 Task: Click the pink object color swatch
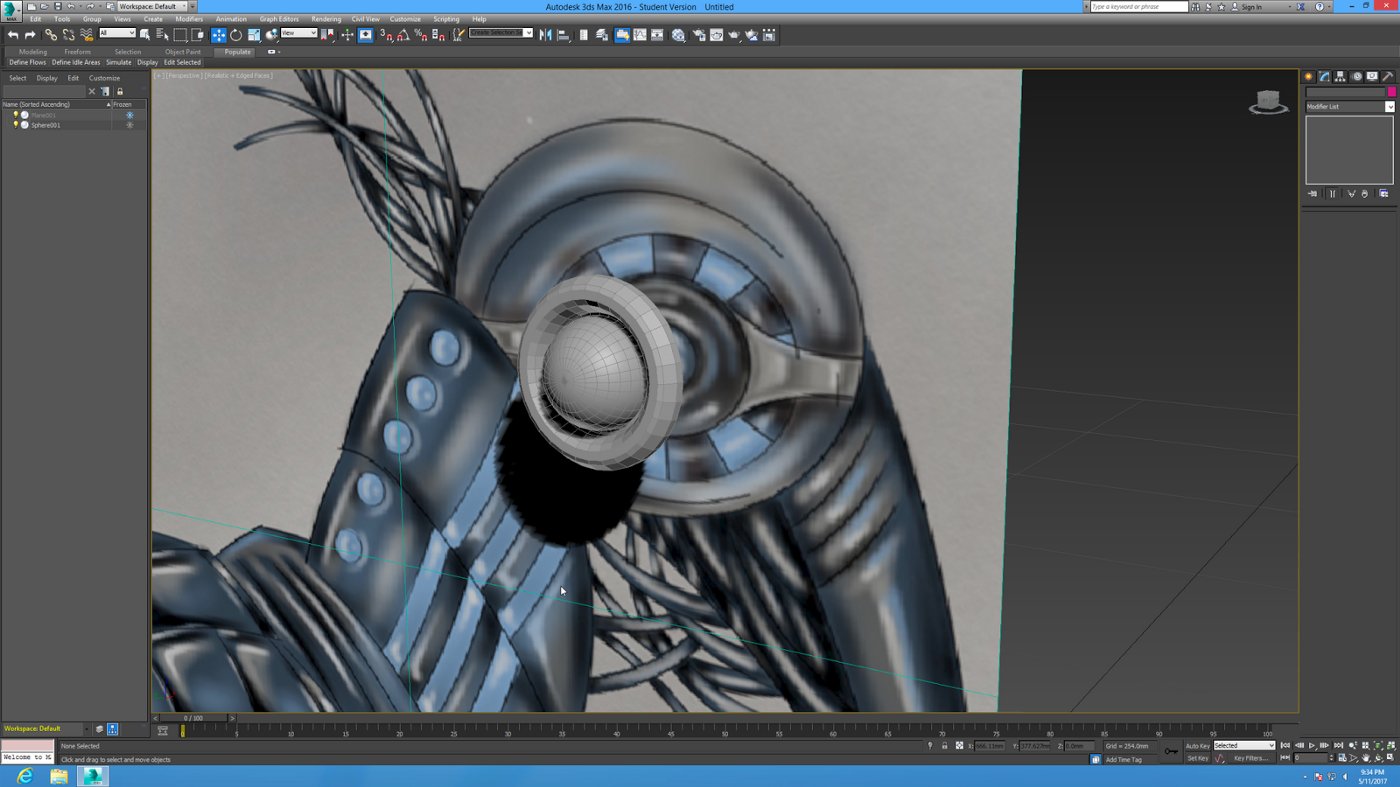tap(1391, 92)
